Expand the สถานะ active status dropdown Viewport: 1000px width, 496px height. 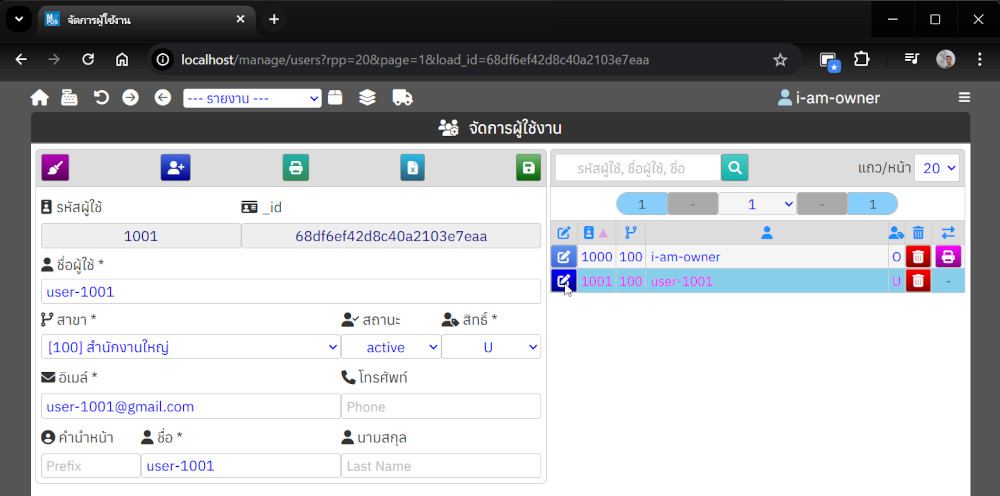pos(390,347)
